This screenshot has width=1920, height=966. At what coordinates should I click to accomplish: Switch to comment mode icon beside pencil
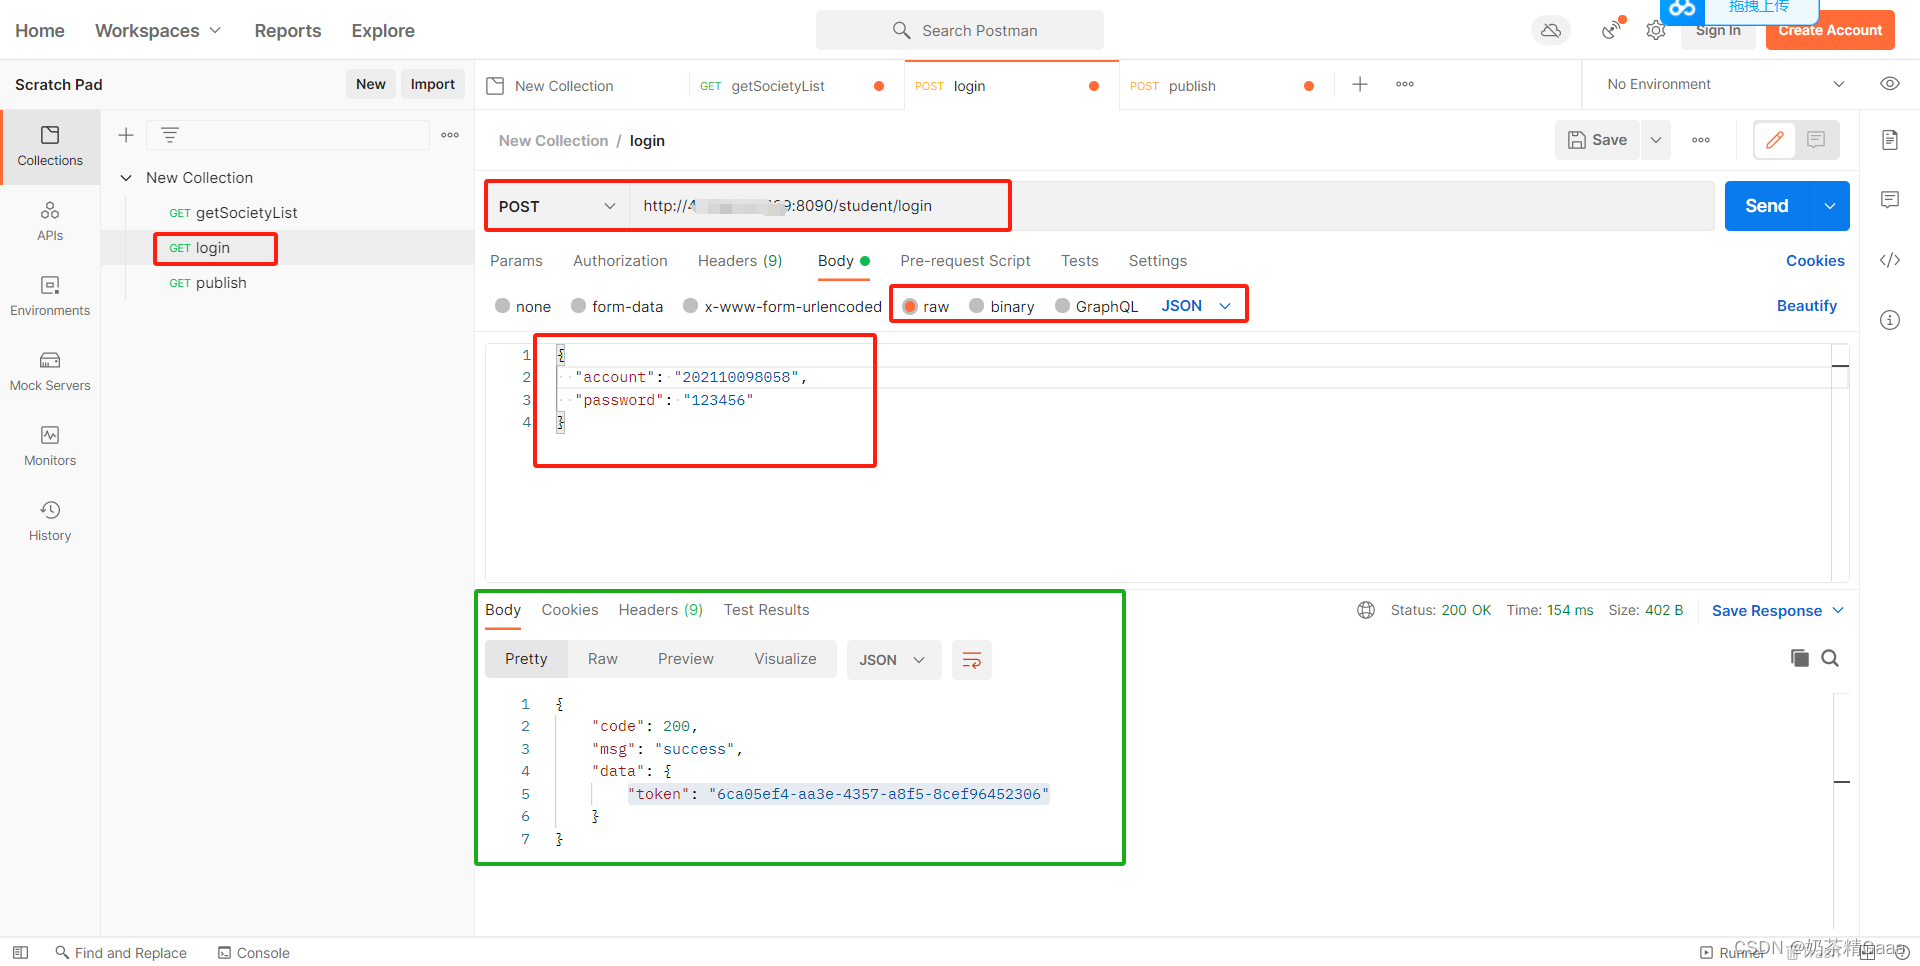pyautogui.click(x=1816, y=140)
